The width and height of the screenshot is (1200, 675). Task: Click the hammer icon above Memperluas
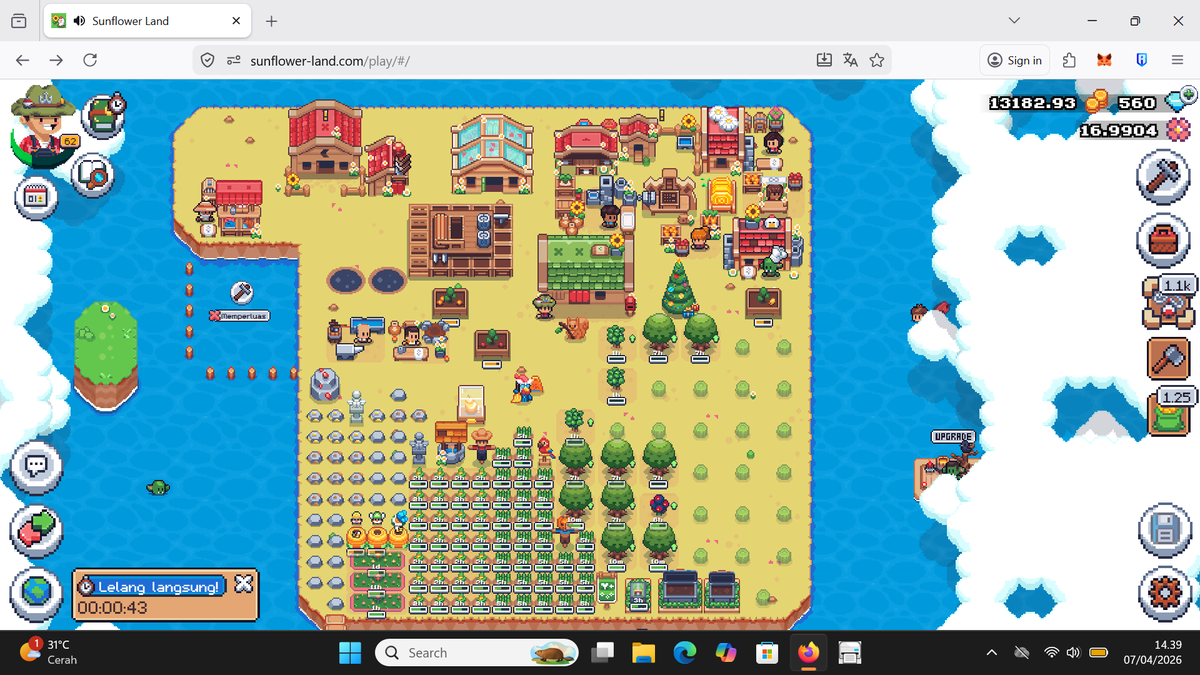[x=241, y=292]
